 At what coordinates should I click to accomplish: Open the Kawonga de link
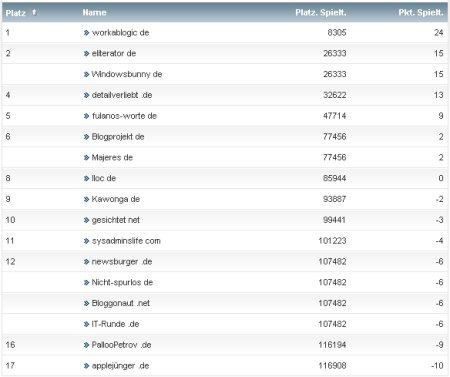[115, 199]
